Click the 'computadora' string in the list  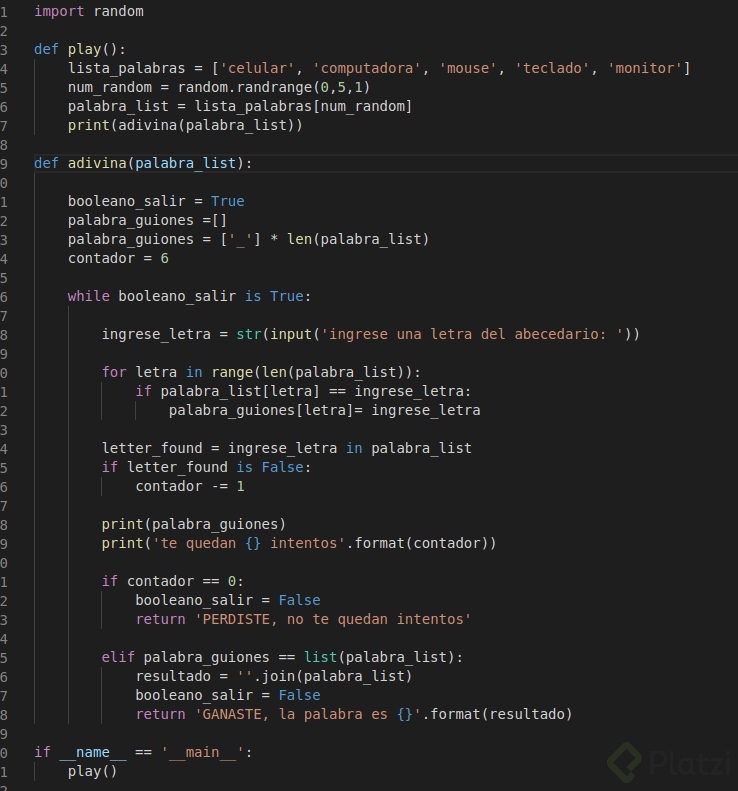367,68
